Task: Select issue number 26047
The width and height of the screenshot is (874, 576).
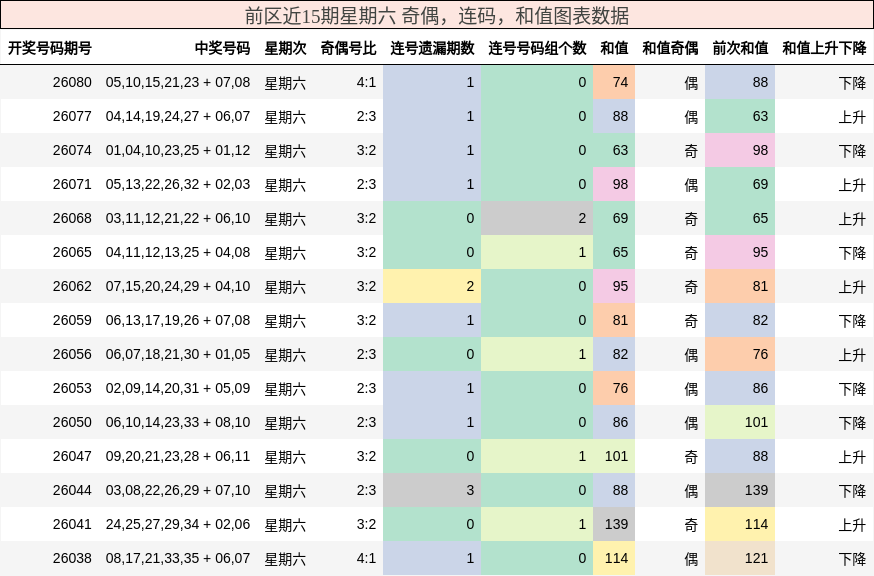Action: coord(72,457)
